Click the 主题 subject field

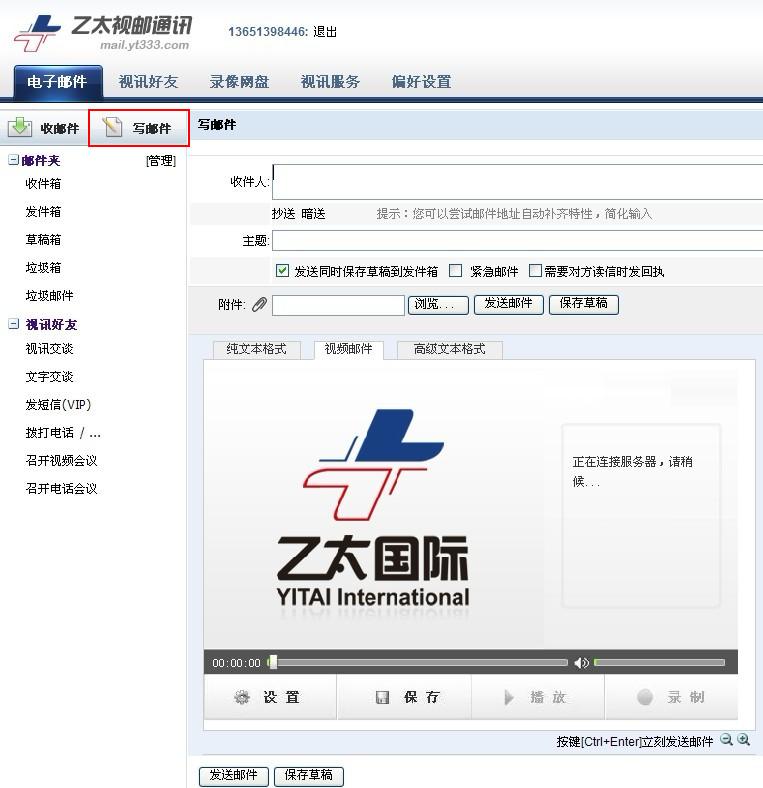click(x=518, y=241)
